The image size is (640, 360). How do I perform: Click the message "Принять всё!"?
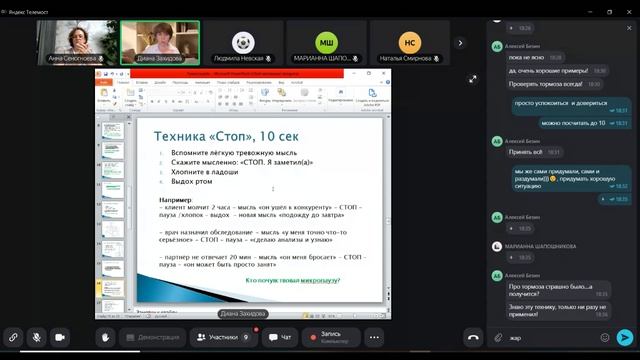(534, 152)
